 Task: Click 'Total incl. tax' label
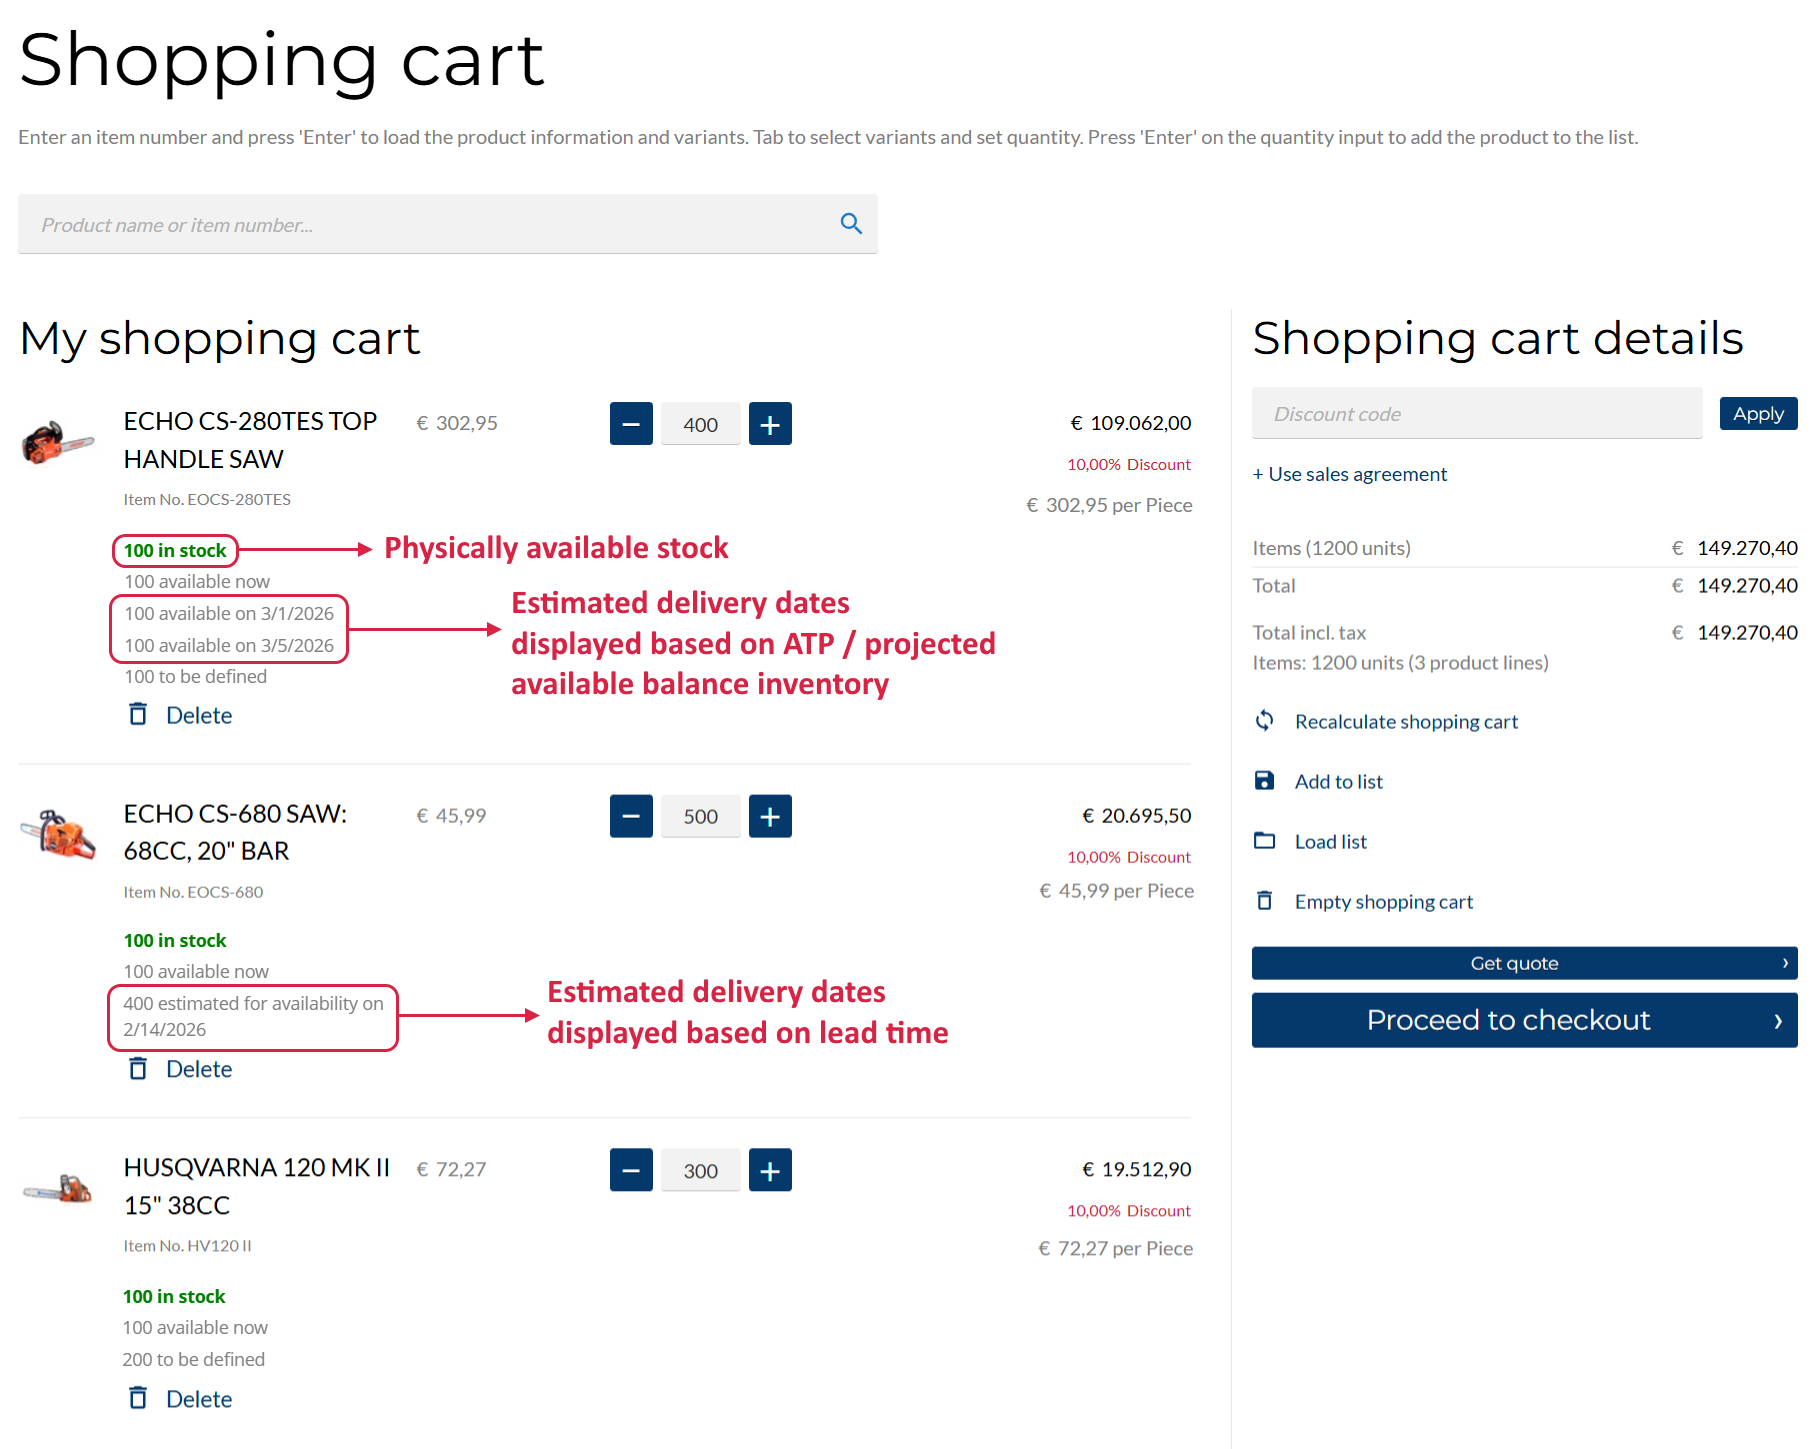coord(1309,632)
